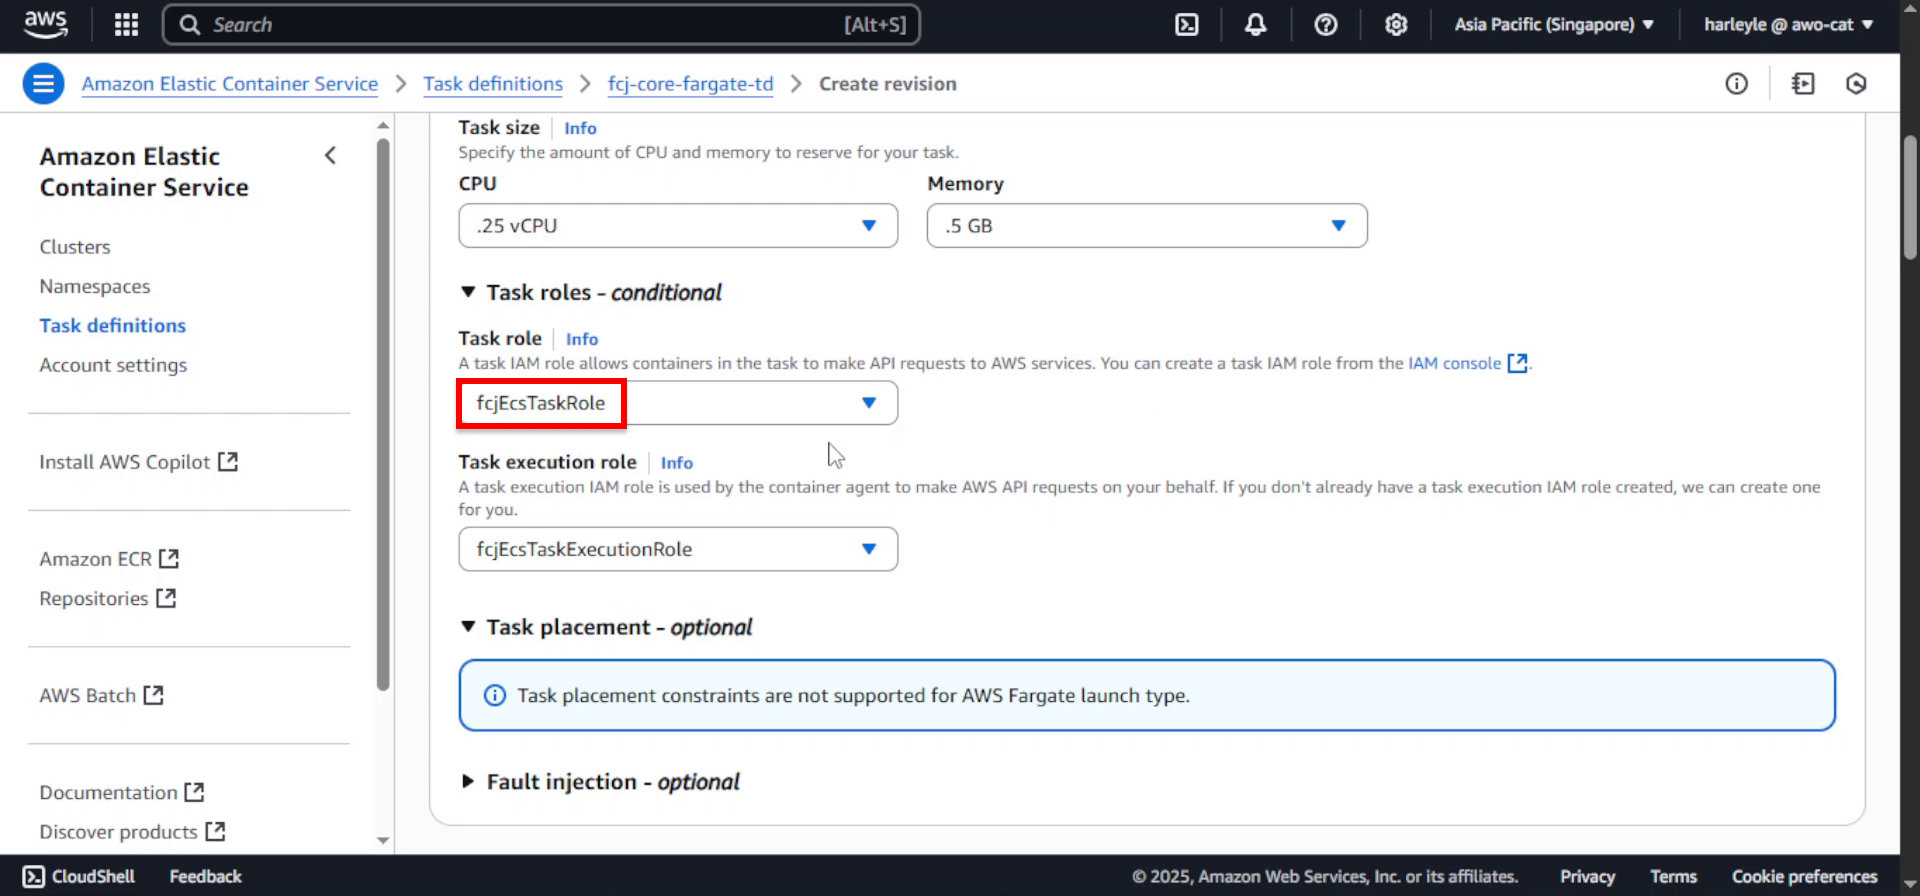1920x896 pixels.
Task: Open the AWS home logo
Action: (45, 24)
